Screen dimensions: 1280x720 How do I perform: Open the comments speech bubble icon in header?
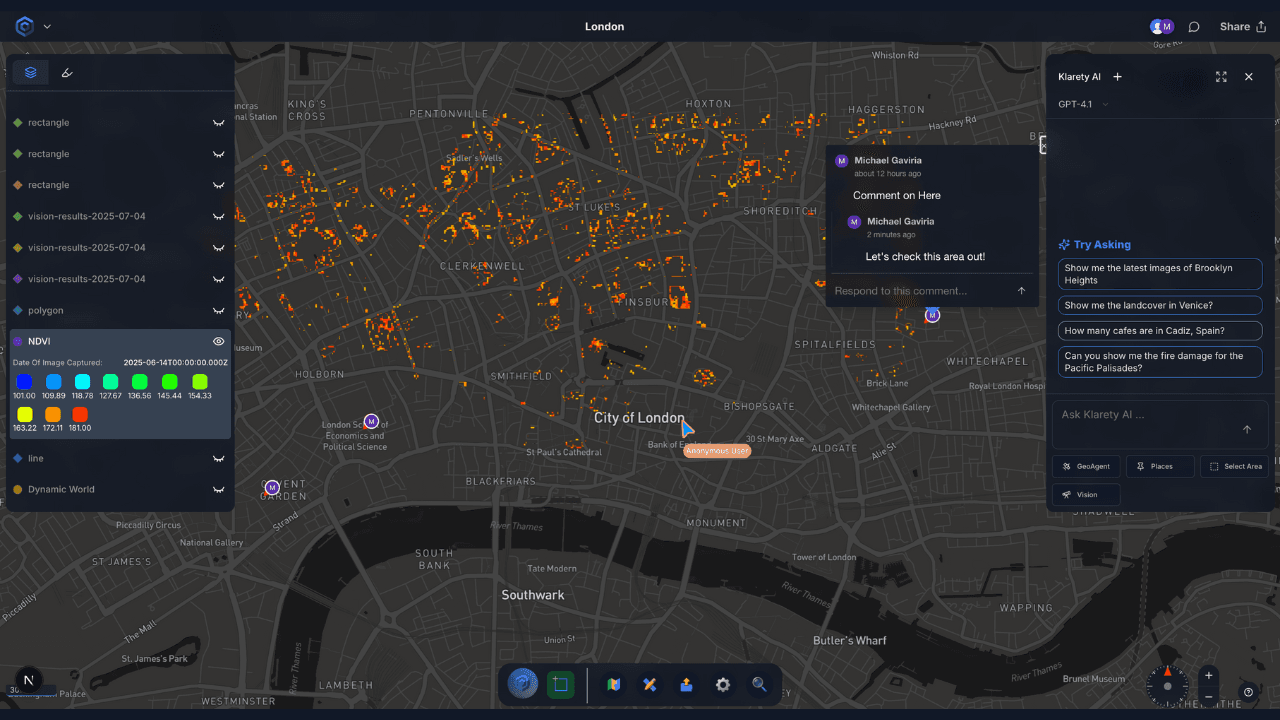[x=1194, y=27]
